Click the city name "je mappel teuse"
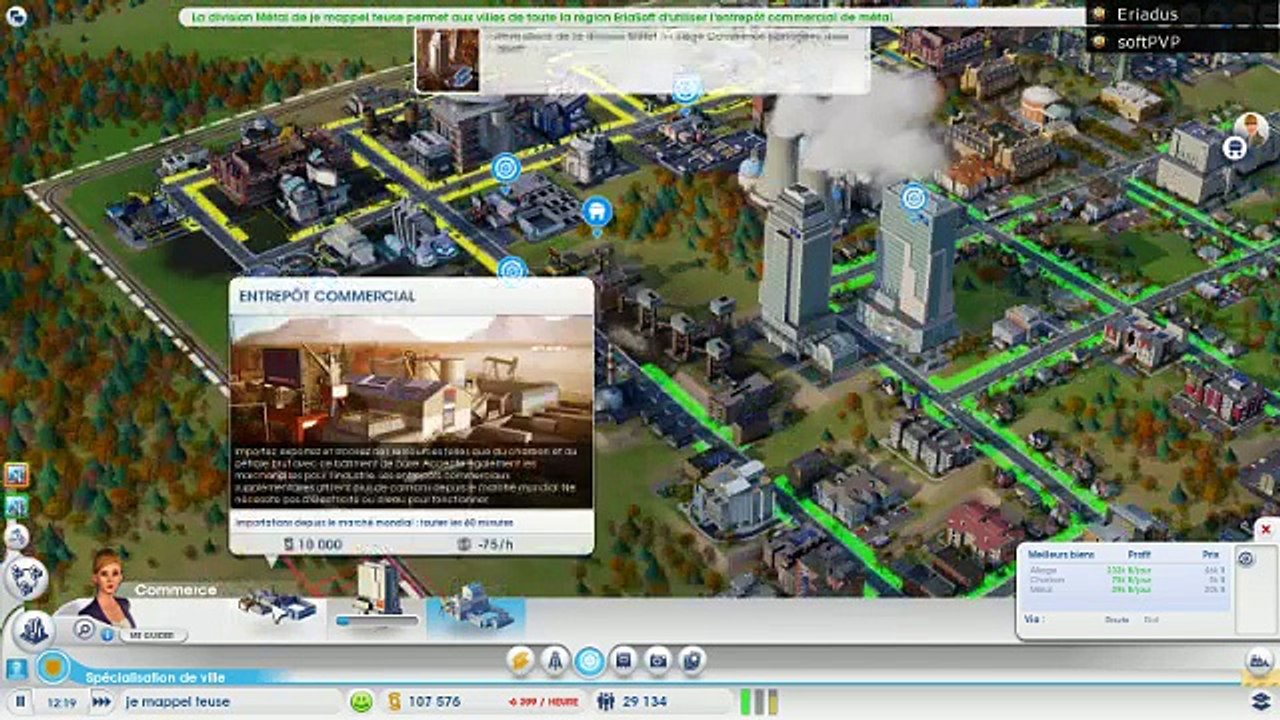The image size is (1280, 720). pyautogui.click(x=178, y=702)
